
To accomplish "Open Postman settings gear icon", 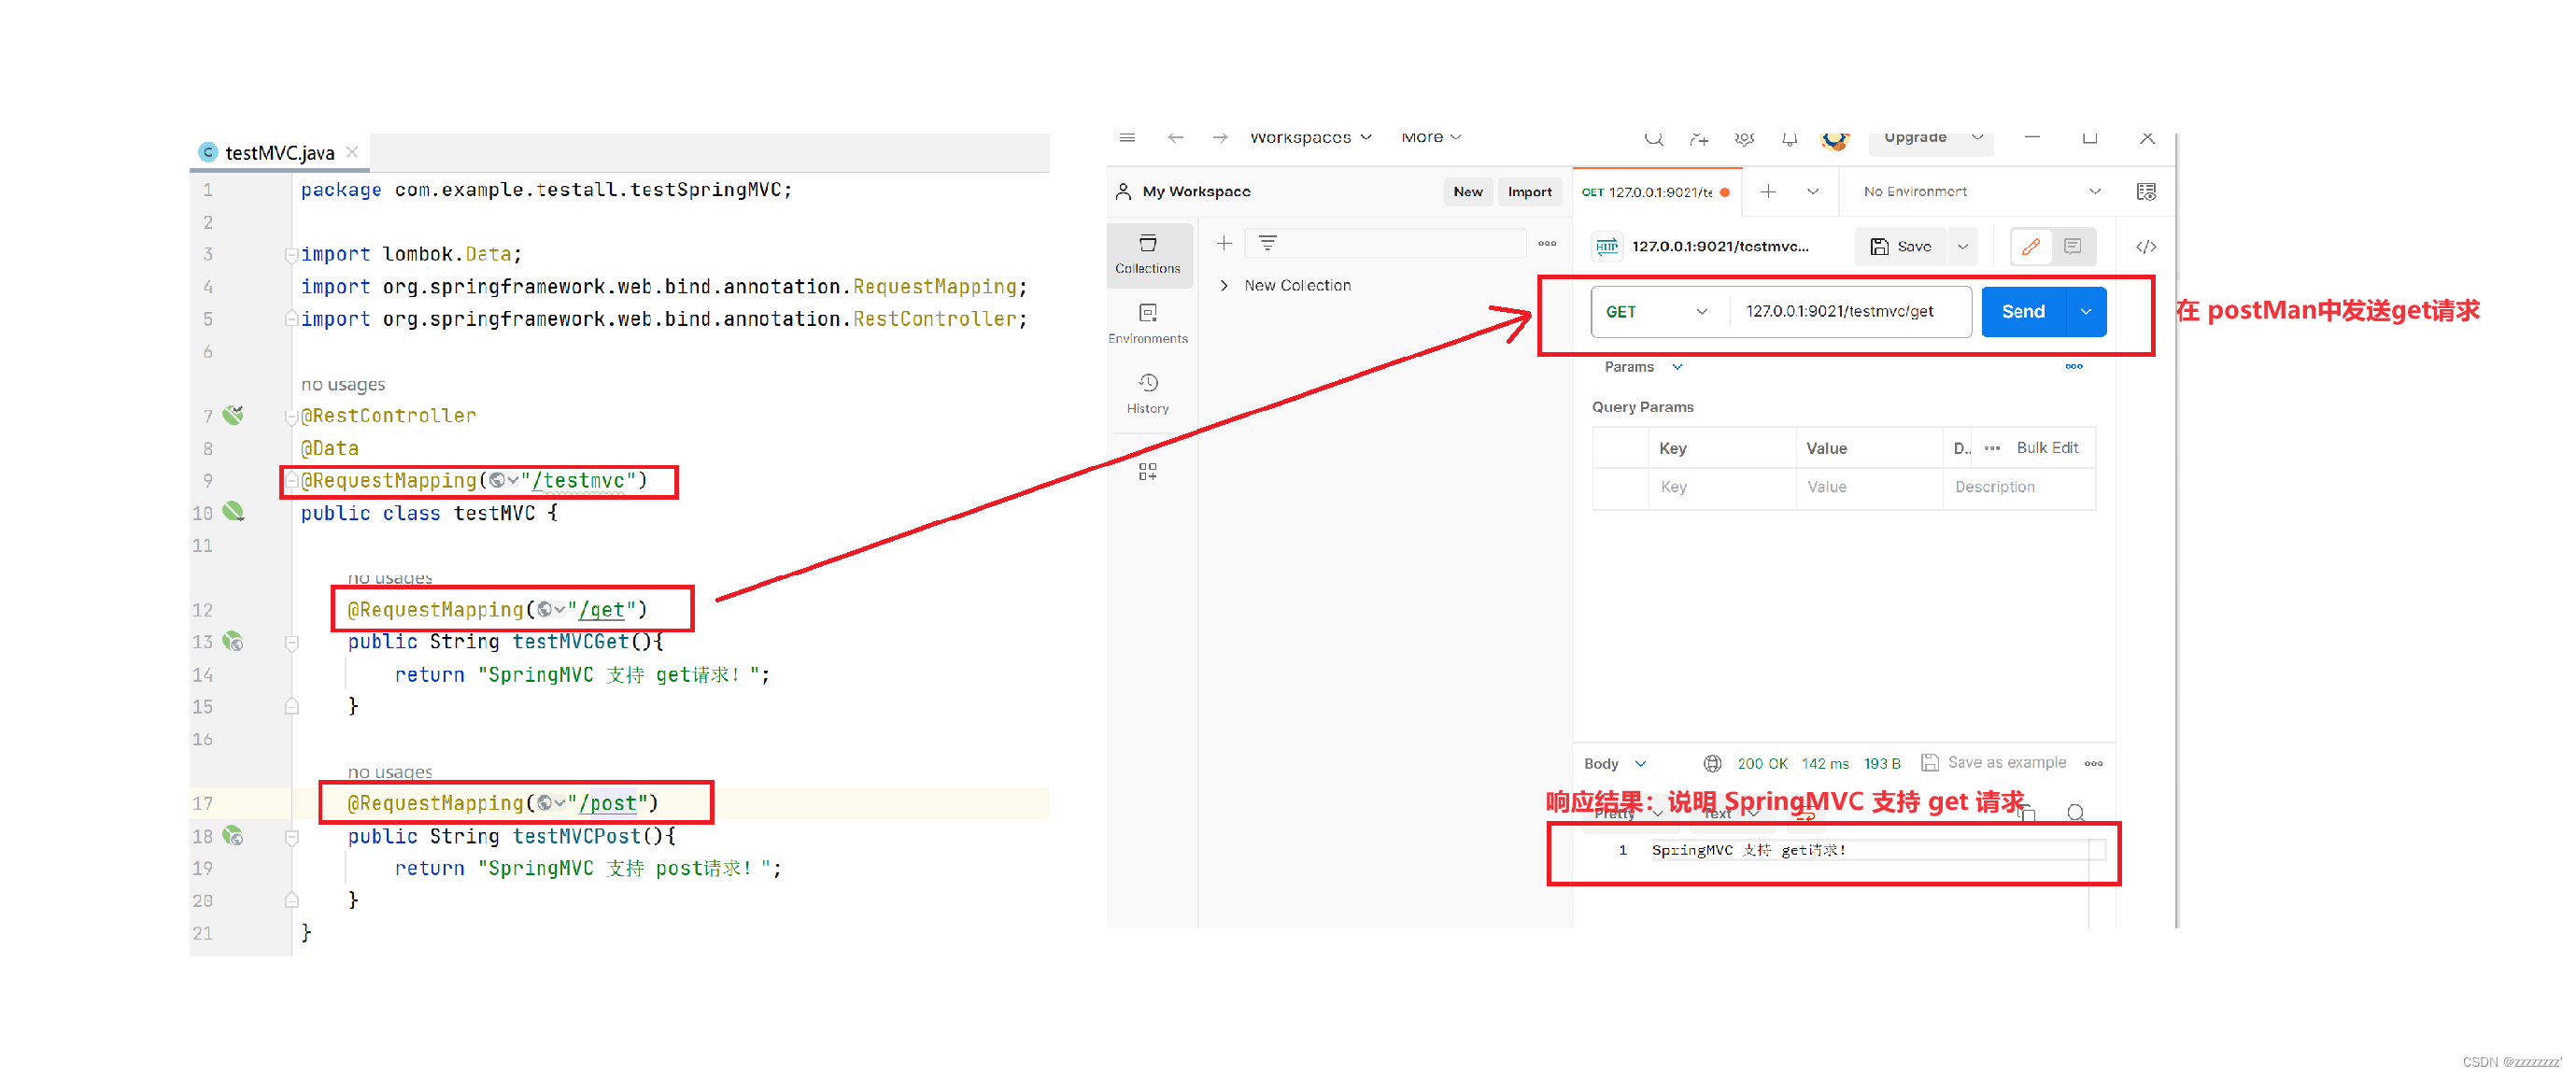I will click(1744, 139).
